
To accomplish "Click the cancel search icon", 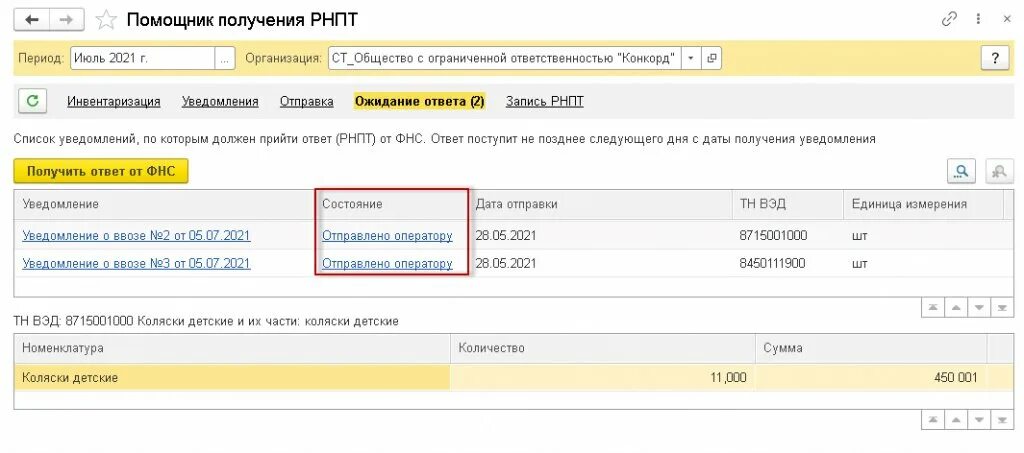I will [x=999, y=171].
